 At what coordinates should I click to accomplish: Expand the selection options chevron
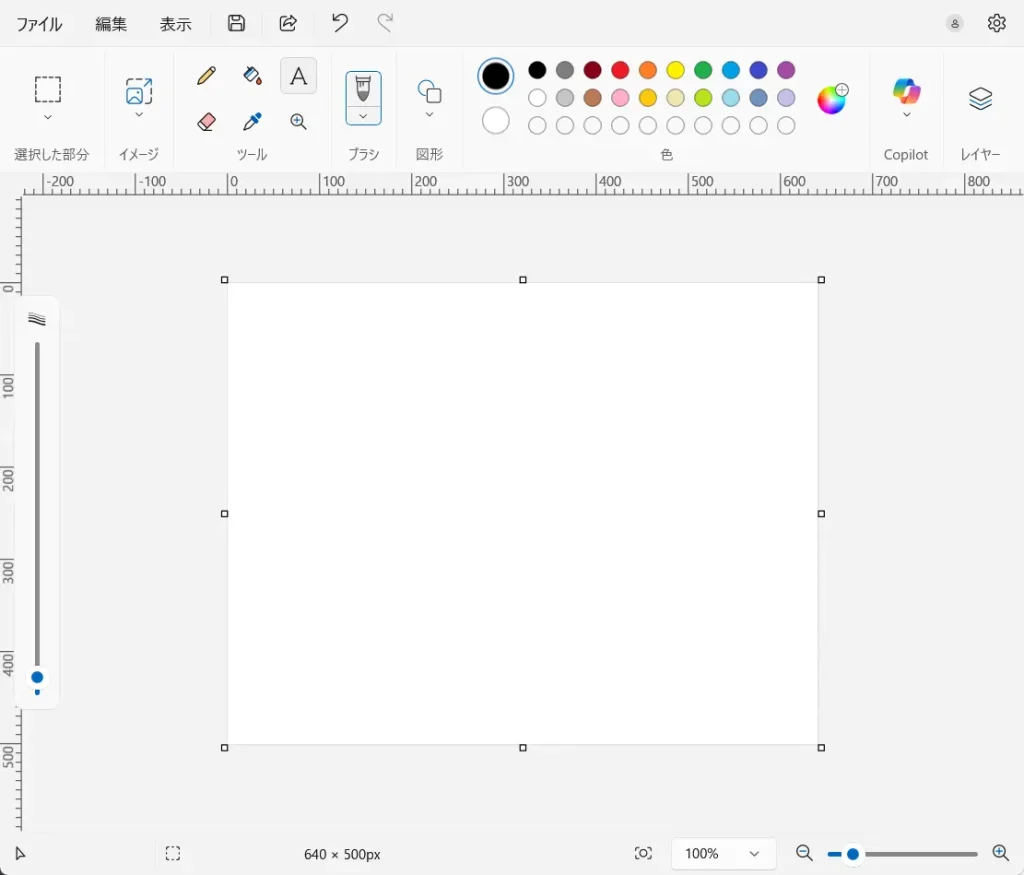pos(48,118)
